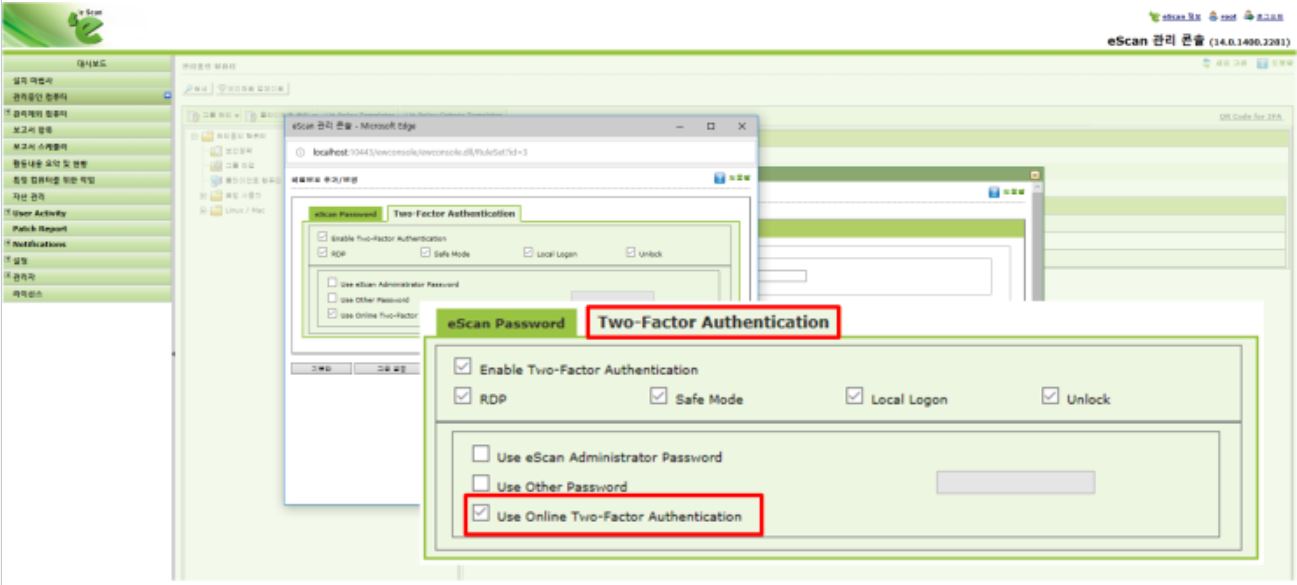Screen dimensions: 1297x585
Task: Select the Linux / Mac folder
Action: (232, 209)
